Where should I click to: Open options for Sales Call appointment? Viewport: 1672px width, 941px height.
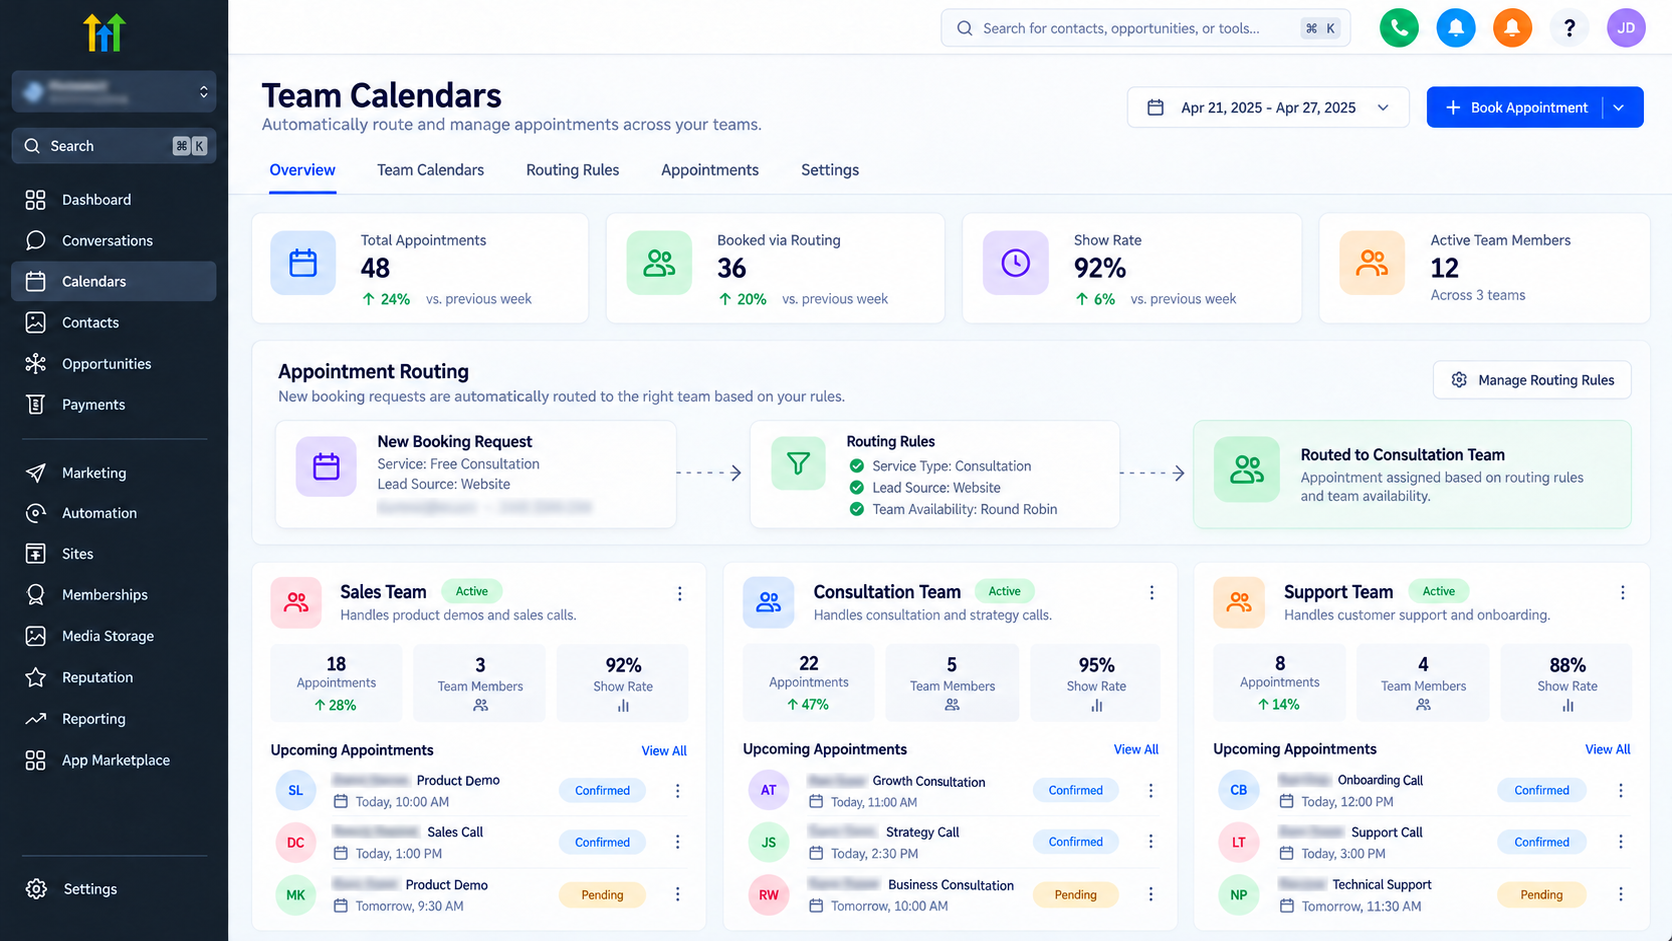tap(677, 842)
